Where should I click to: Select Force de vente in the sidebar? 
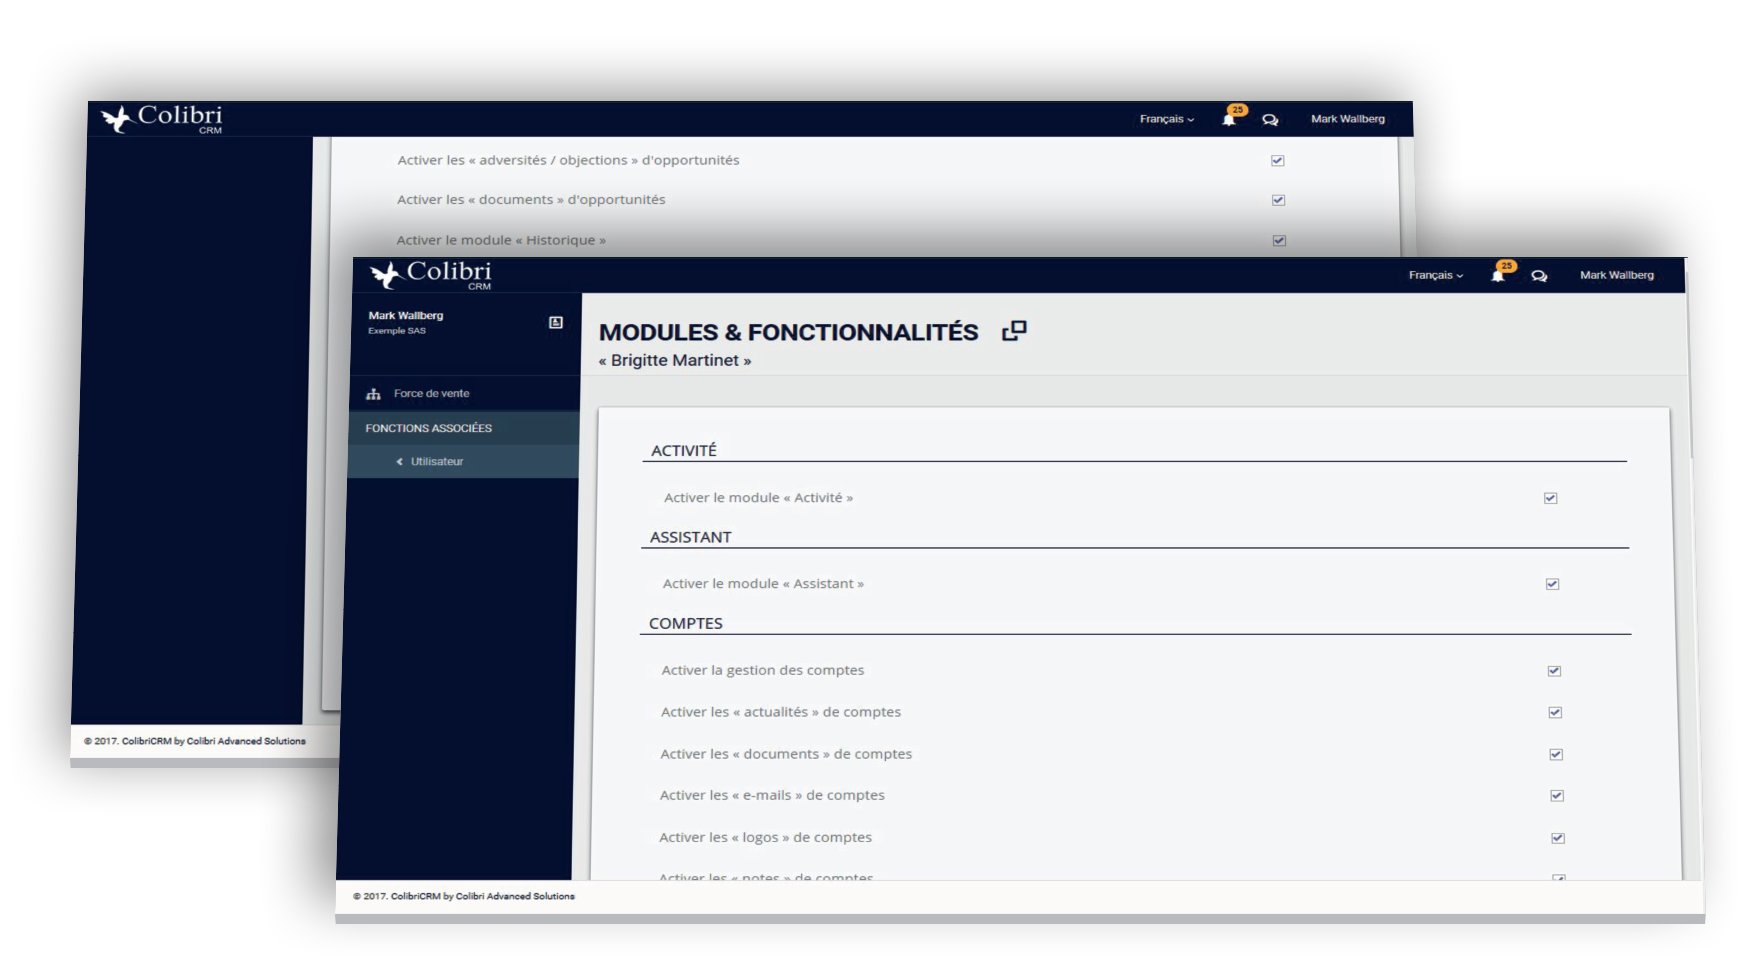(x=431, y=394)
